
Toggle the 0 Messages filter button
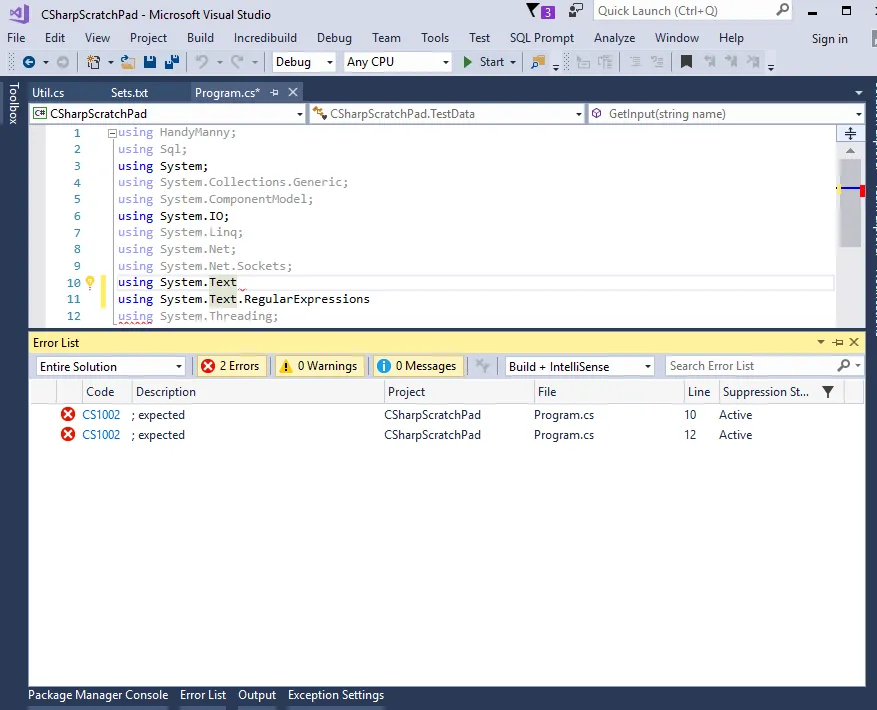point(418,366)
